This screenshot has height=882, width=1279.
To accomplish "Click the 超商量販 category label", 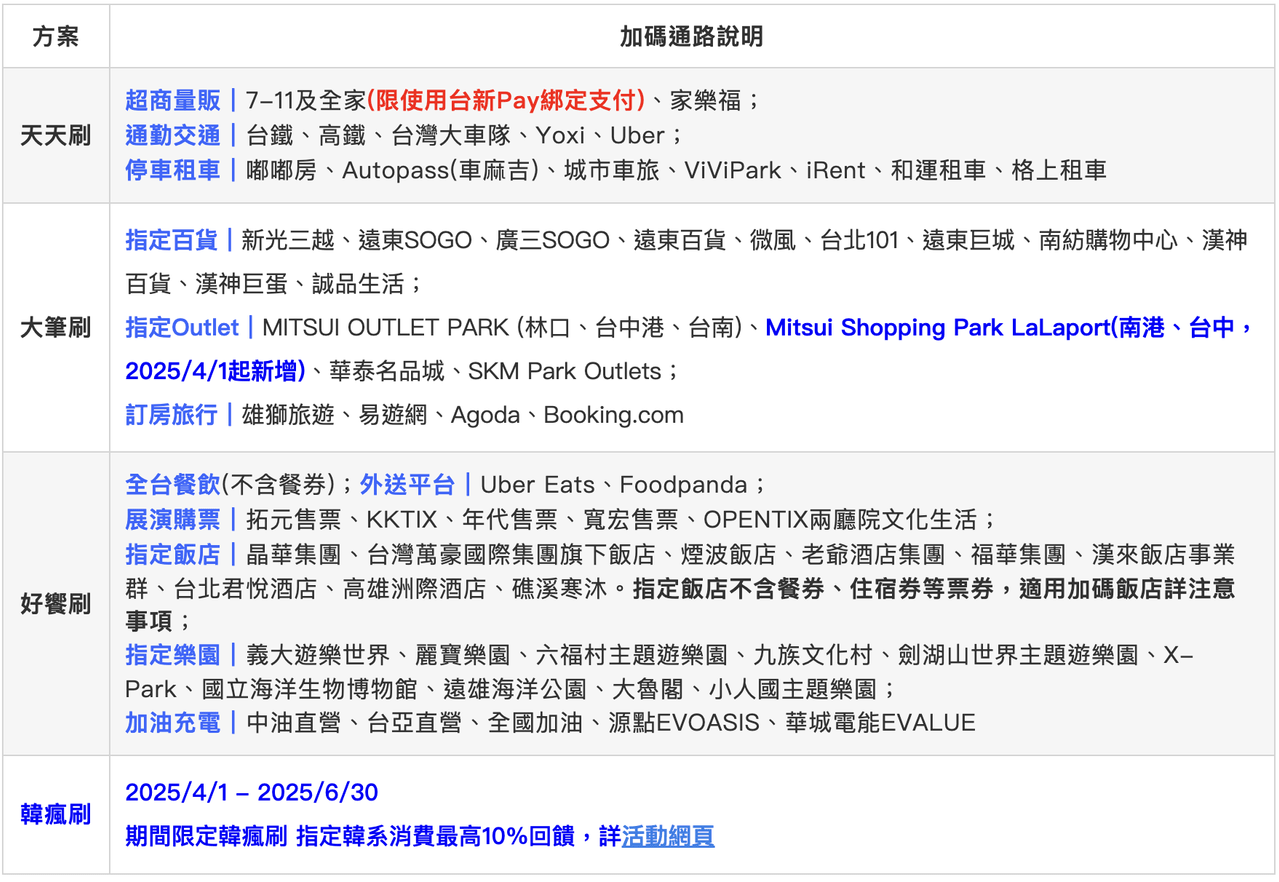I will 173,100.
